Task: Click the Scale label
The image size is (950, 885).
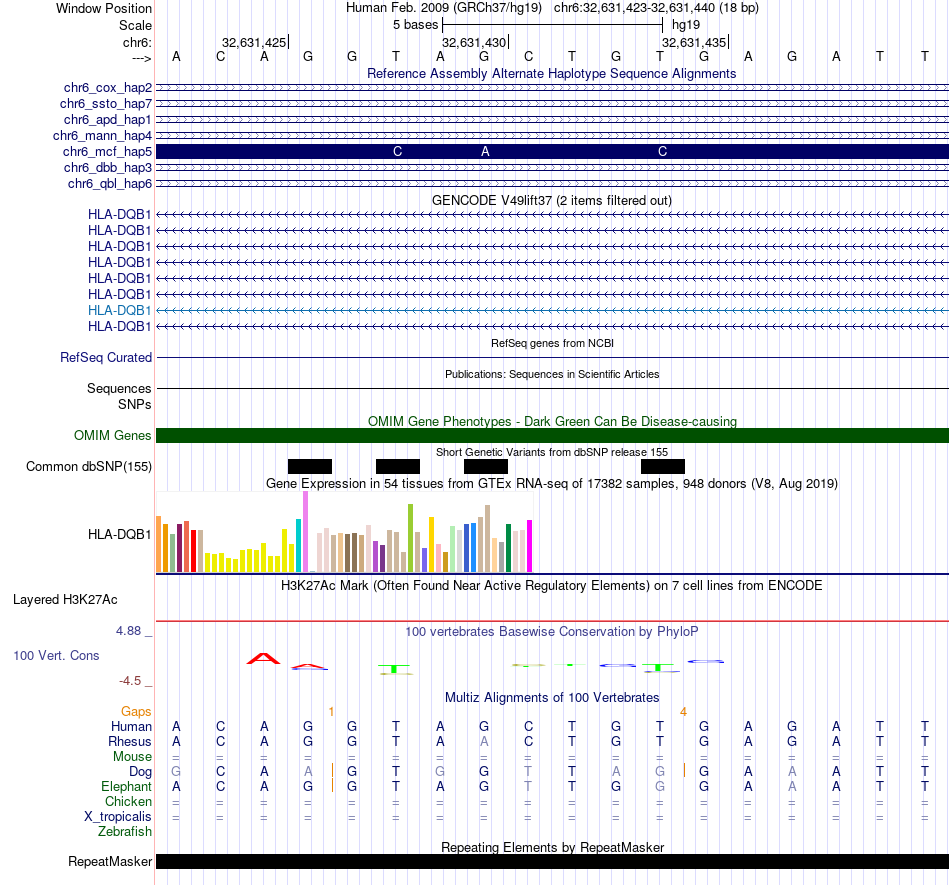Action: [136, 25]
